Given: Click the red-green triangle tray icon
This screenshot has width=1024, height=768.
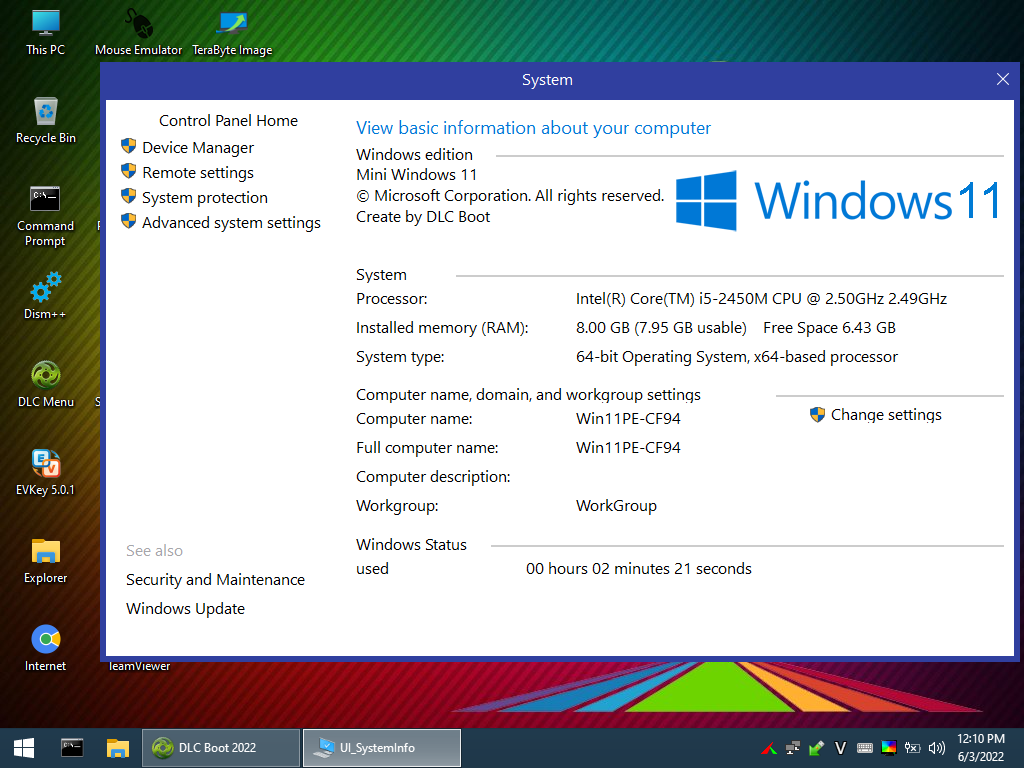Looking at the screenshot, I should click(x=769, y=748).
